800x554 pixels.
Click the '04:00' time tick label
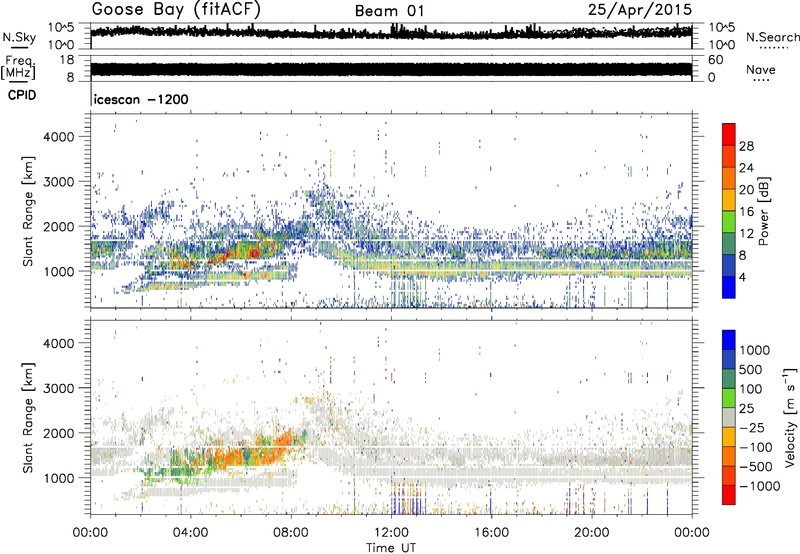190,533
